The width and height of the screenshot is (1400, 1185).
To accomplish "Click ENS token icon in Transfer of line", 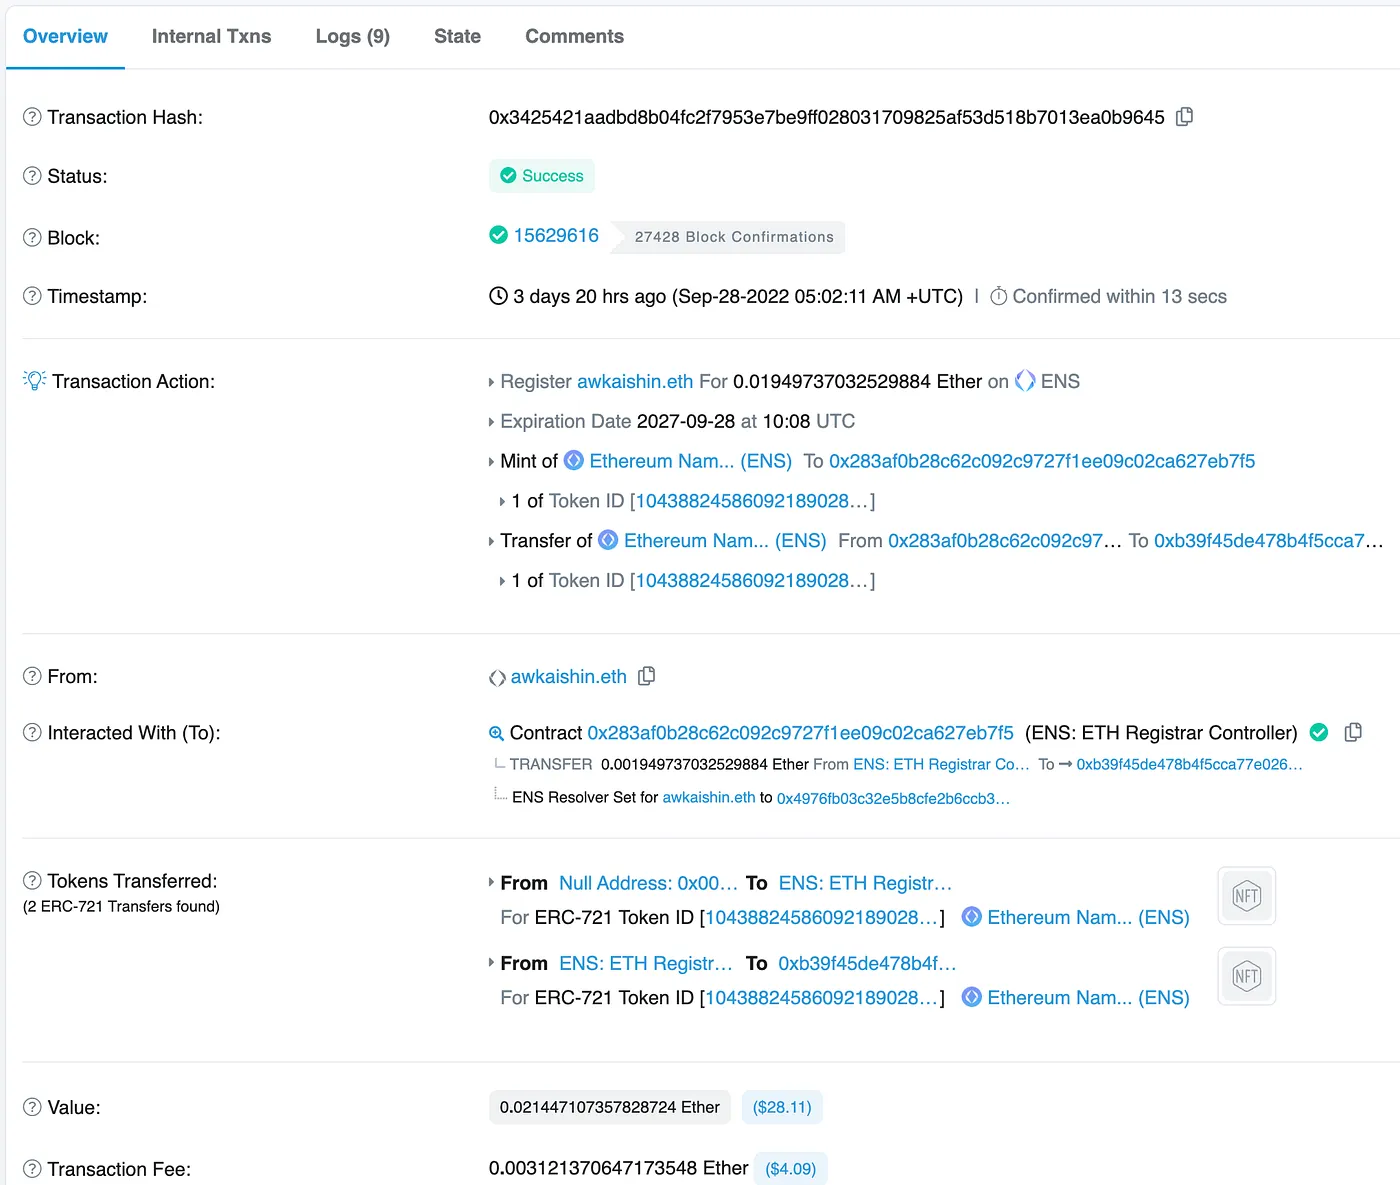I will (608, 540).
